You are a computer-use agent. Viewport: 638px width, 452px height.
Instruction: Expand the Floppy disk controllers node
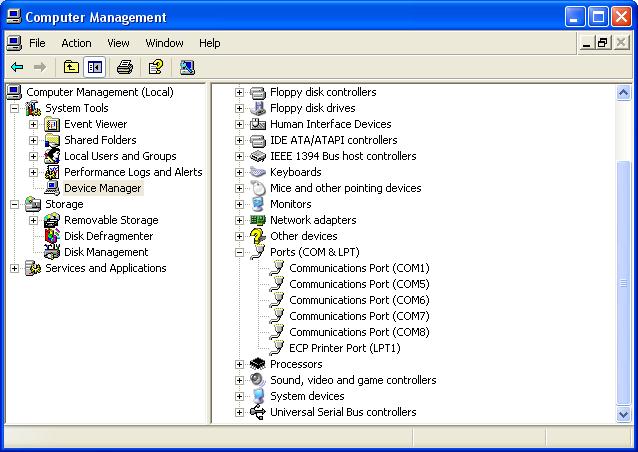point(239,92)
